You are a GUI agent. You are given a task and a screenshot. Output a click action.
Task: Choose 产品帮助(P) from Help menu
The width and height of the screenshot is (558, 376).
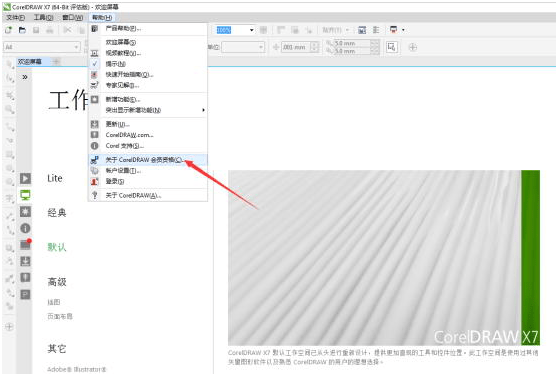[x=123, y=28]
